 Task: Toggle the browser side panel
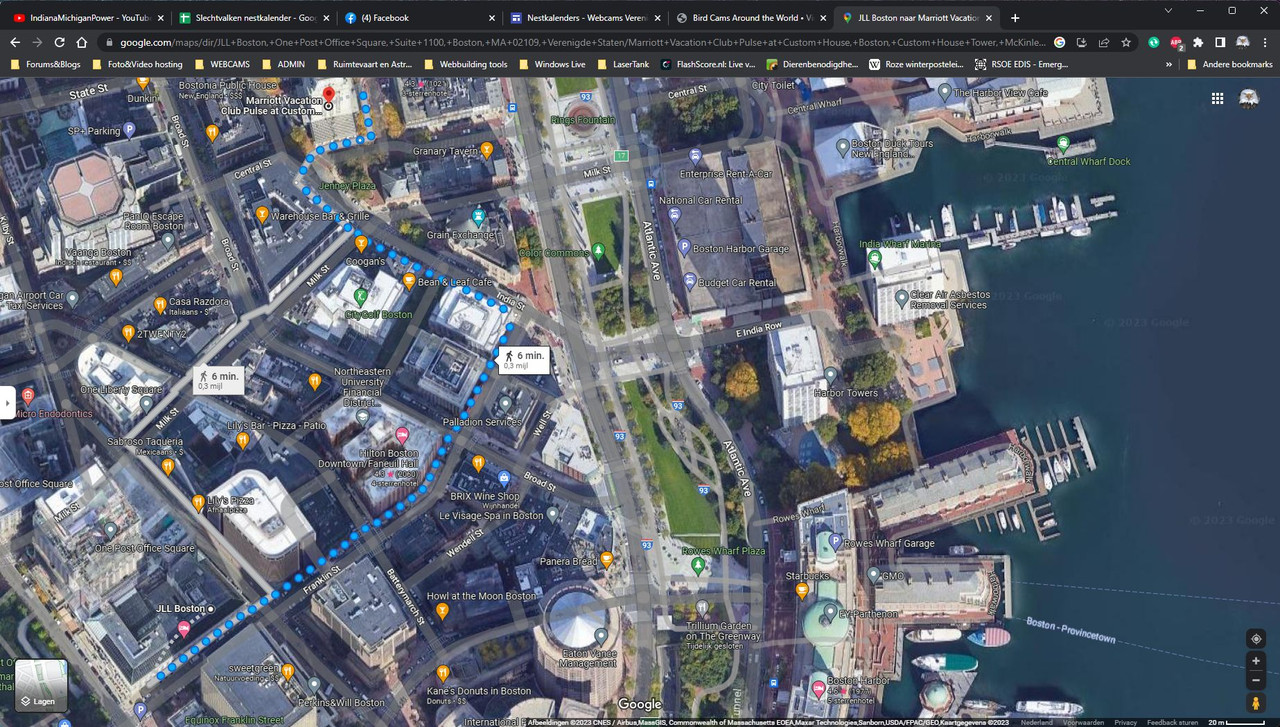(1220, 42)
